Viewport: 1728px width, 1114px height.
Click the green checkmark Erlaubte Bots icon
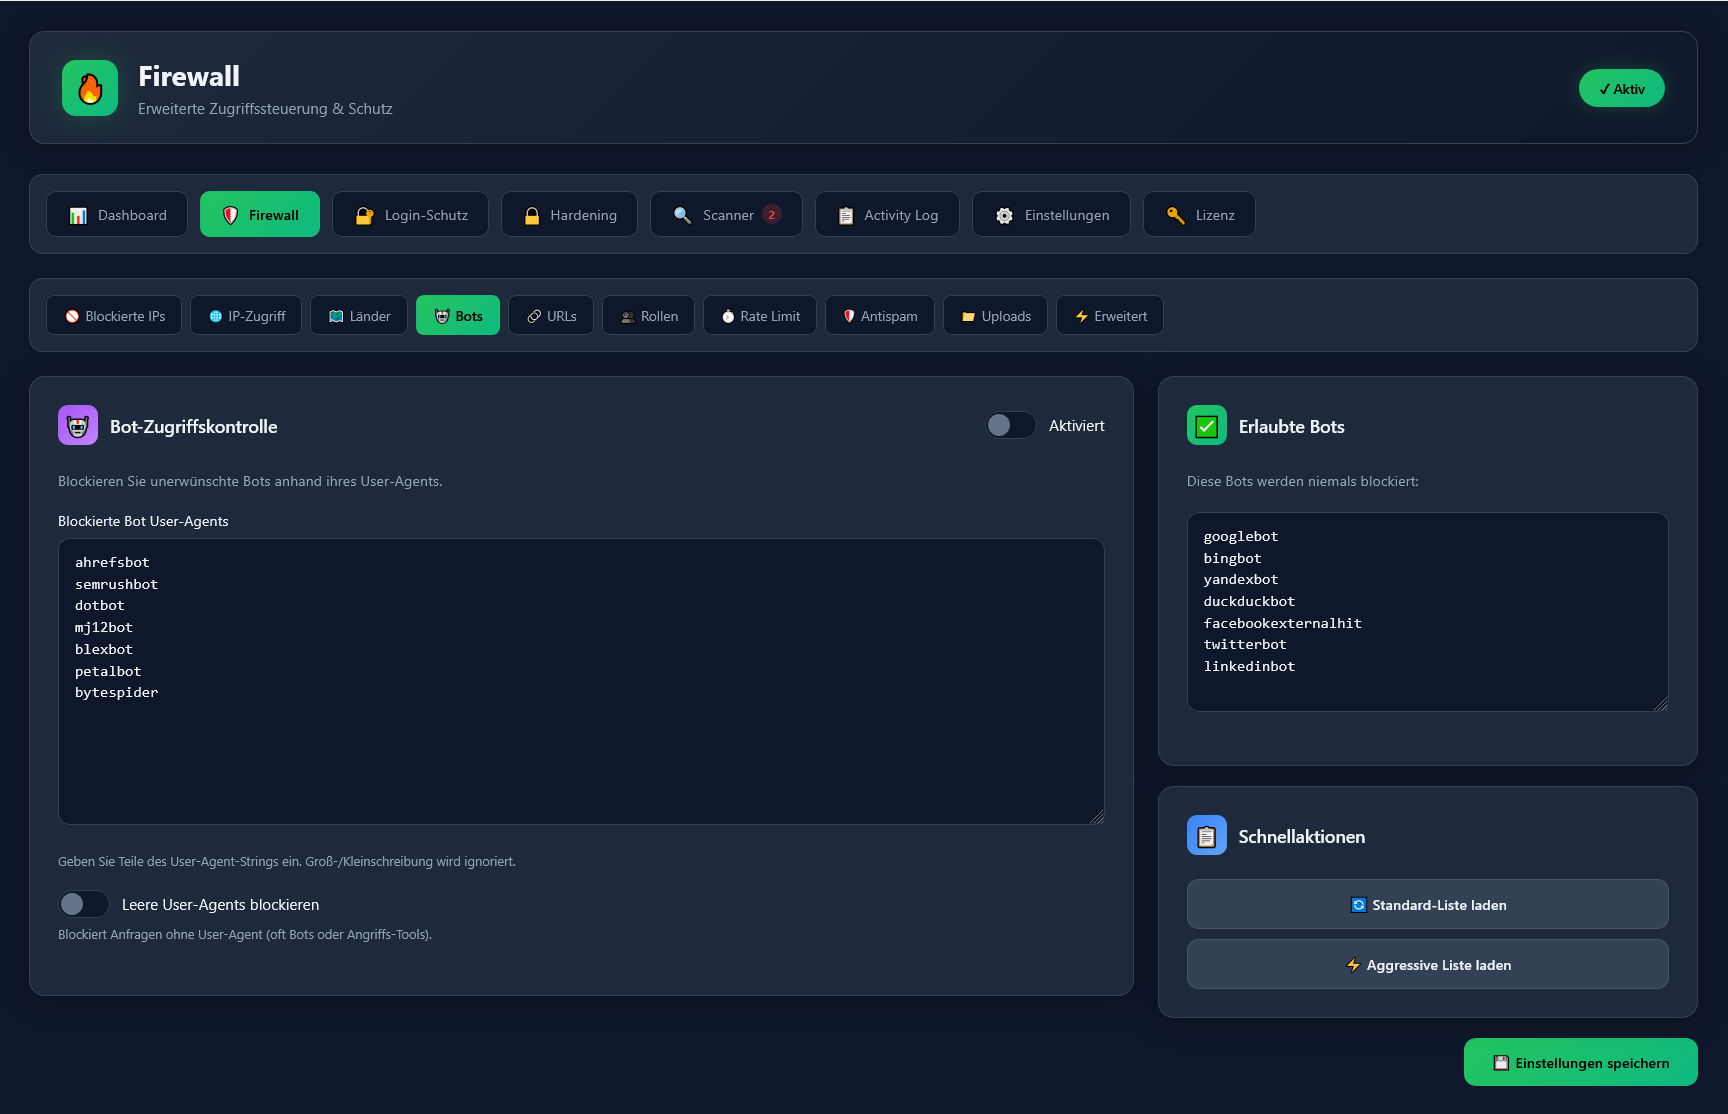pos(1206,426)
